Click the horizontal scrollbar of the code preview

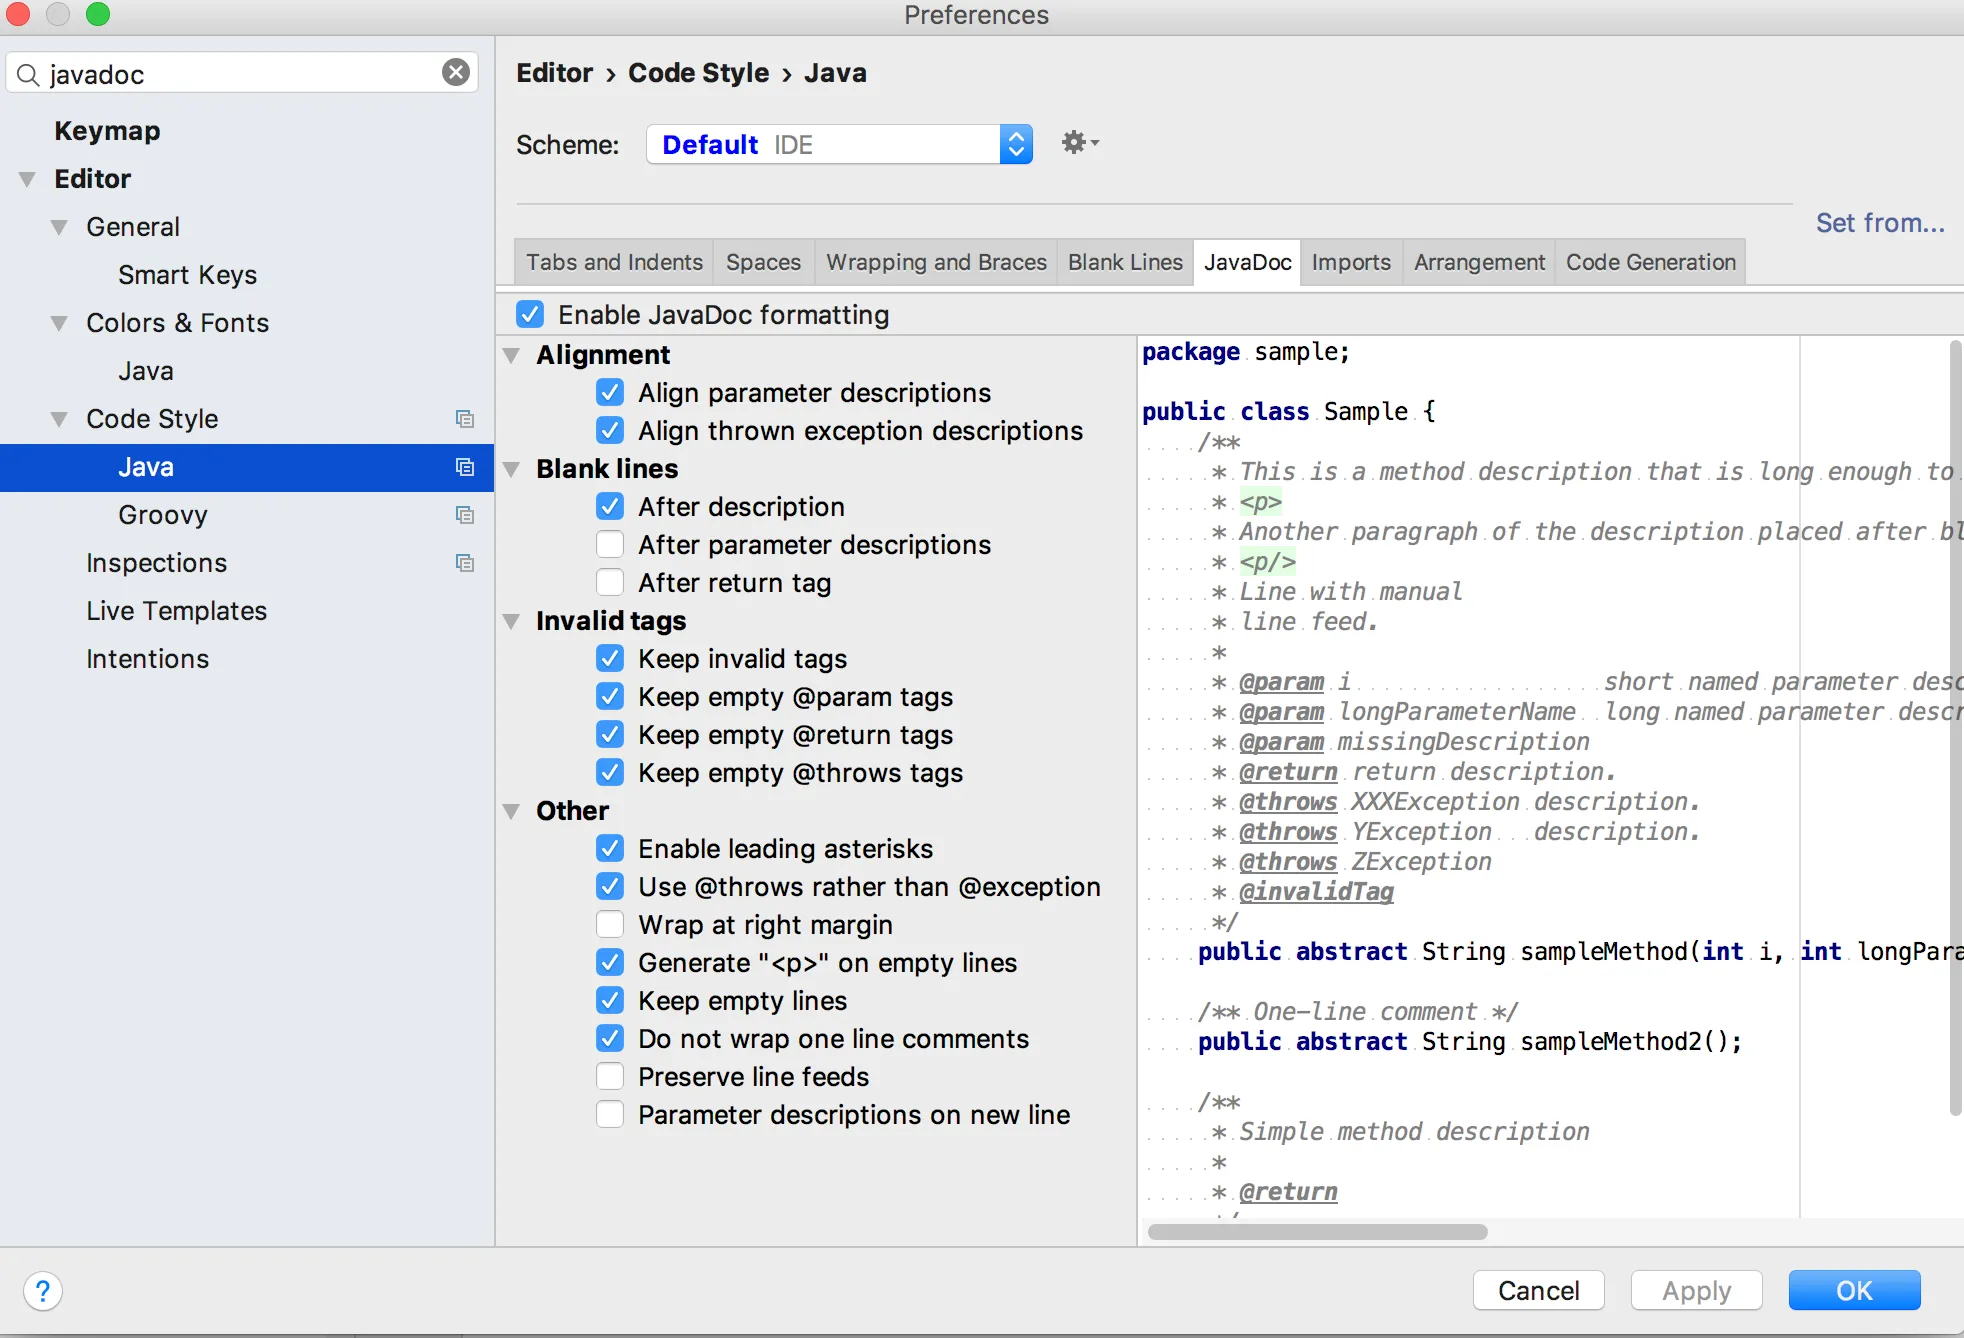1317,1232
